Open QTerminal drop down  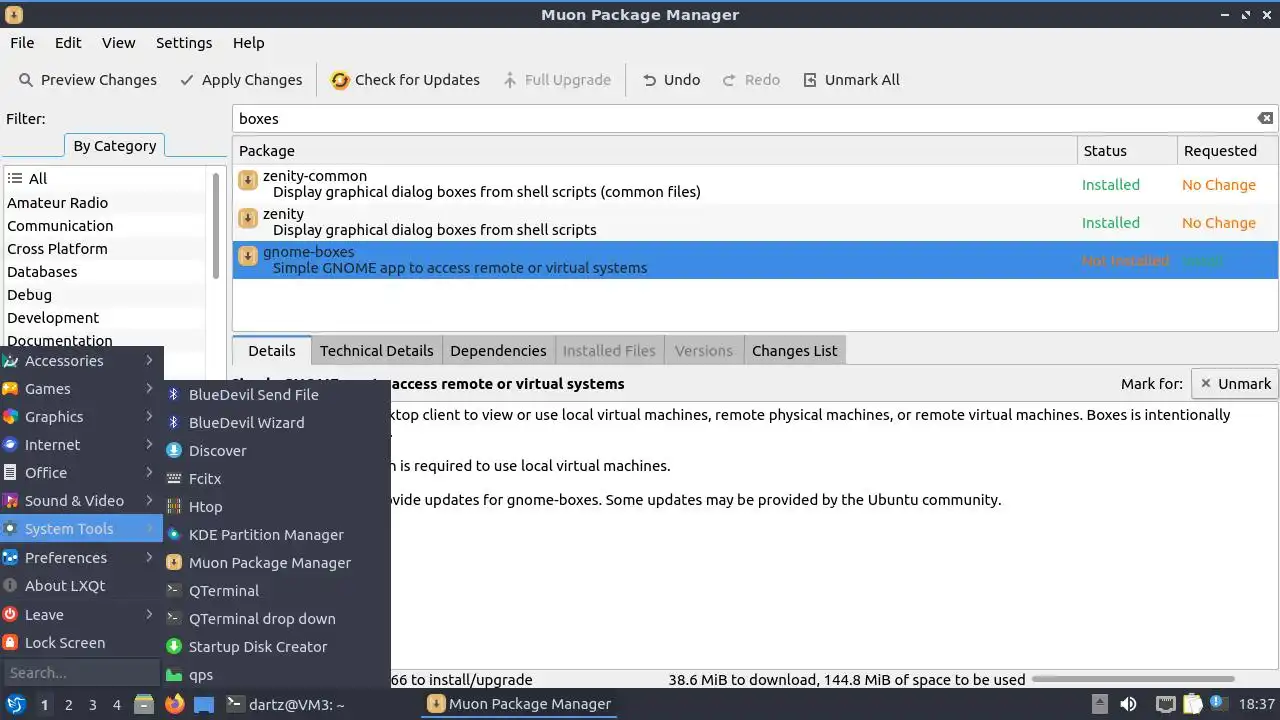277,619
